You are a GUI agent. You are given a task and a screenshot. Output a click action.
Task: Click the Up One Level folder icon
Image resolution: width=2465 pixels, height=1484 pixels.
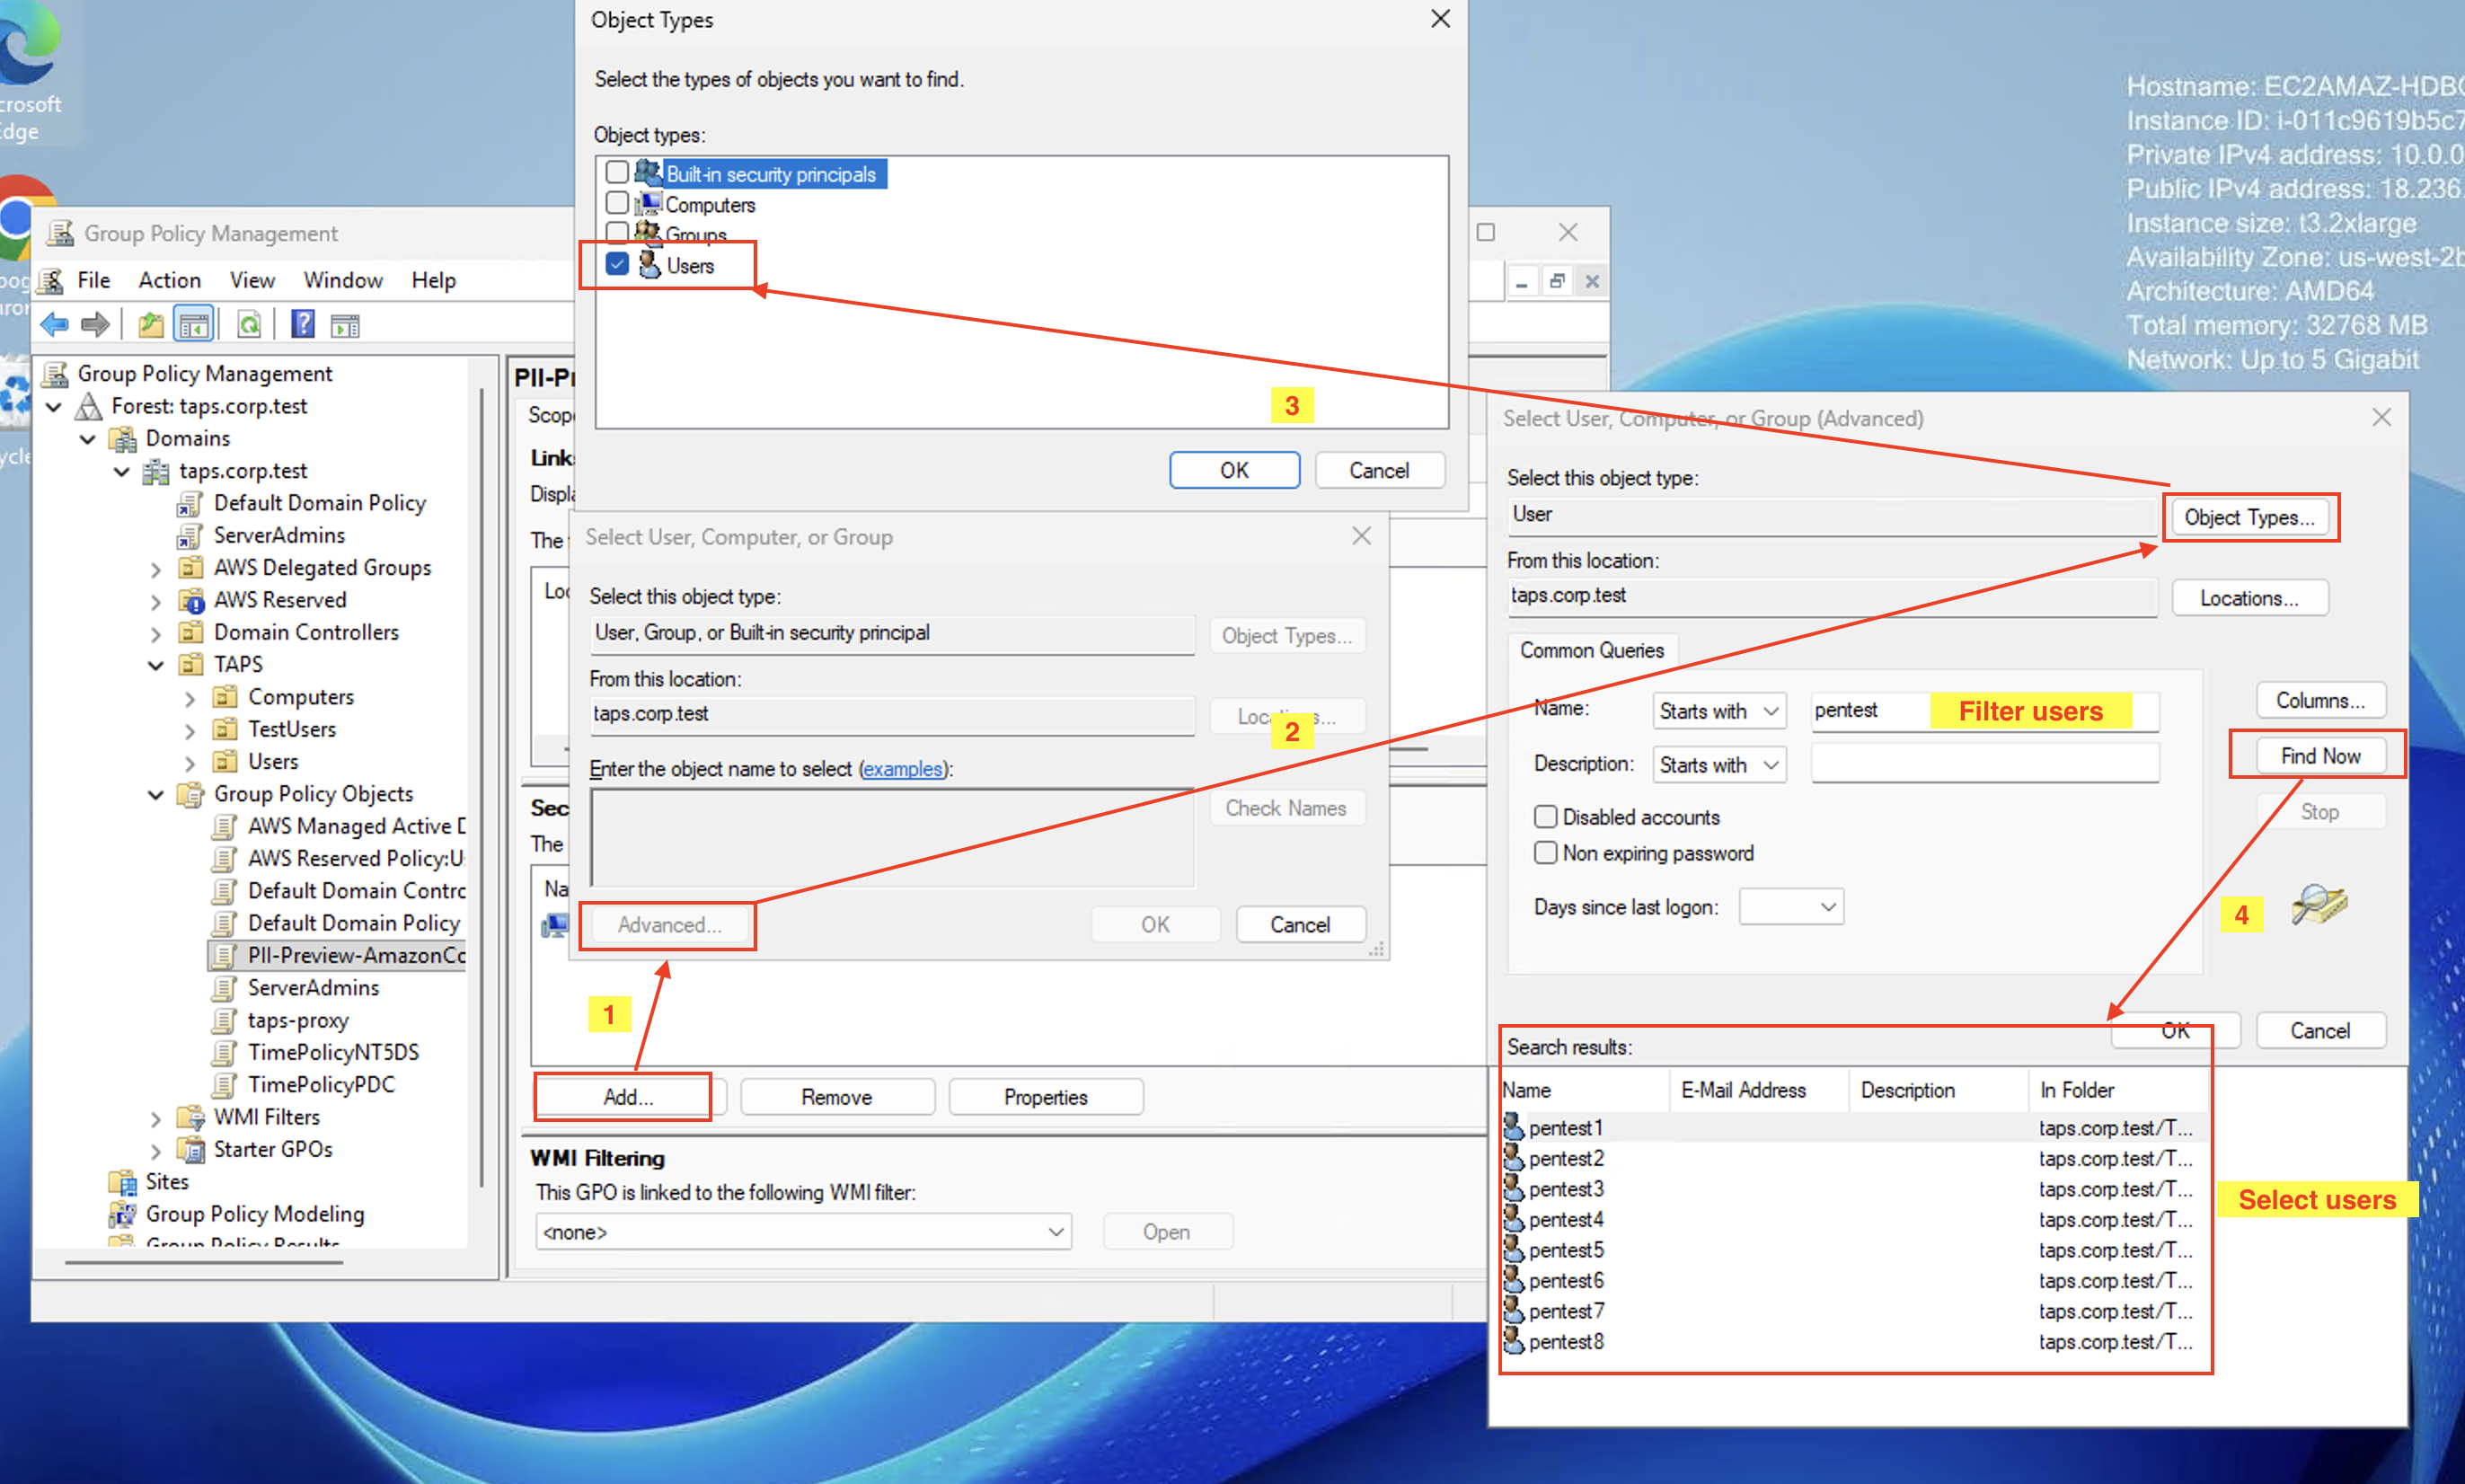coord(150,324)
